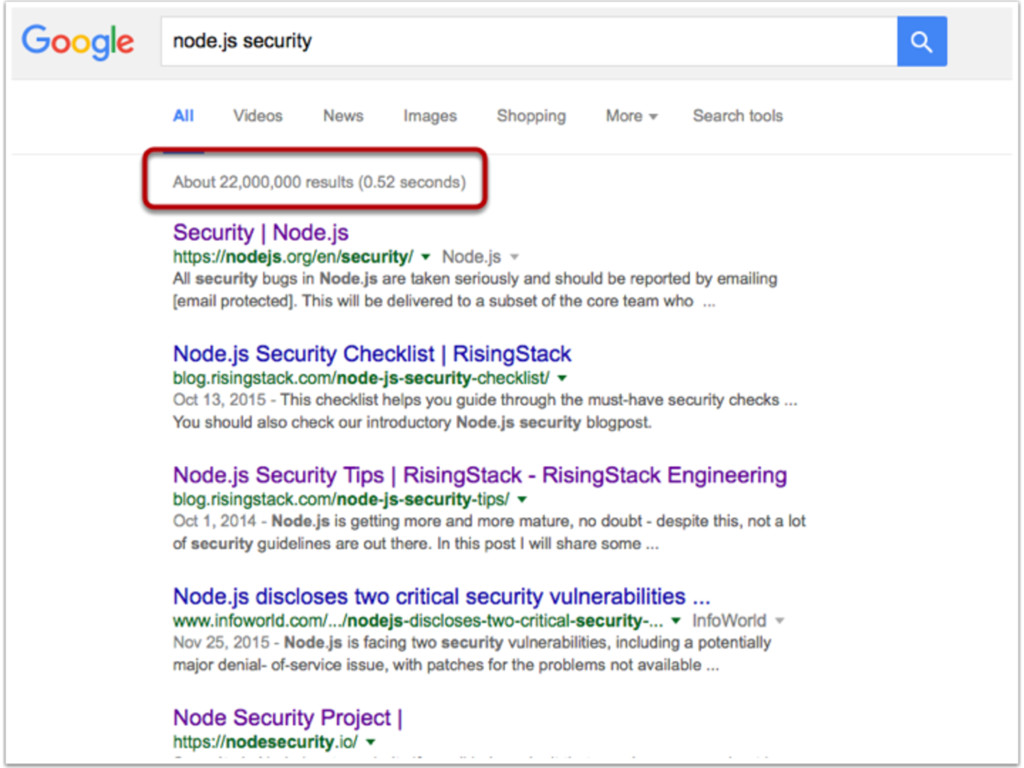Expand arrow after nodesecurity.io URL

(x=371, y=743)
